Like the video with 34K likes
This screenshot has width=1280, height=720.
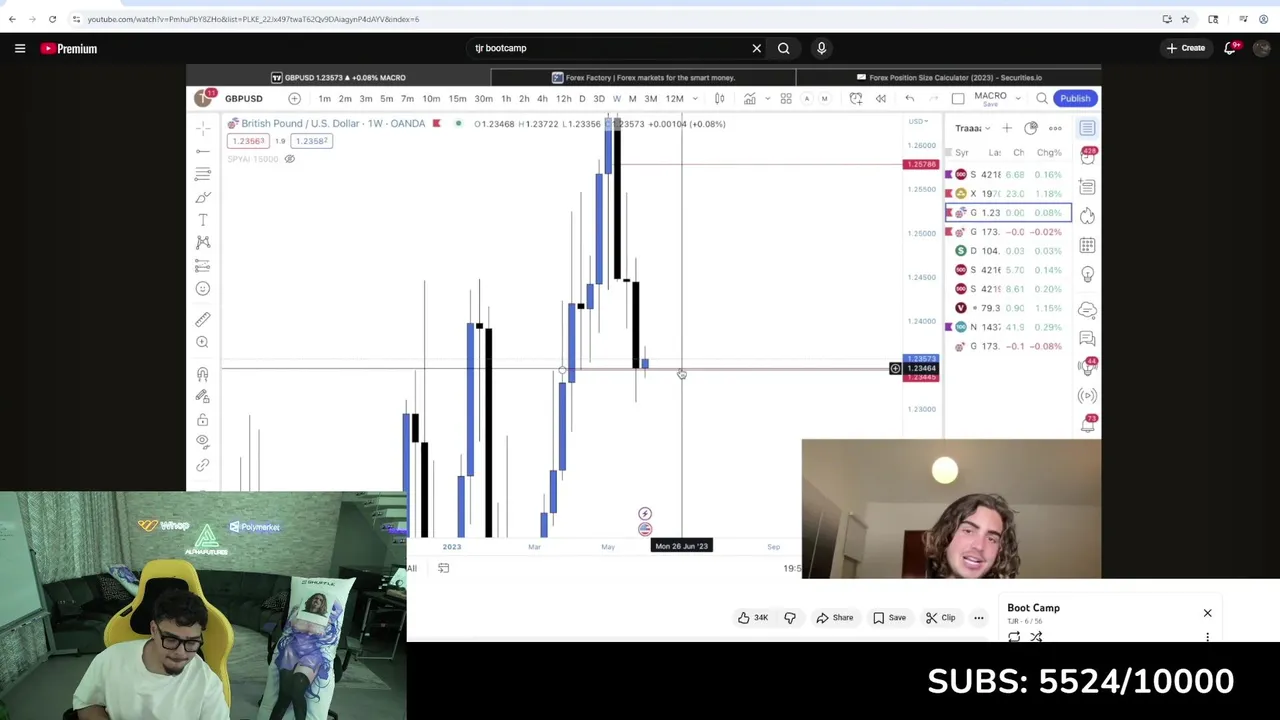coord(753,618)
